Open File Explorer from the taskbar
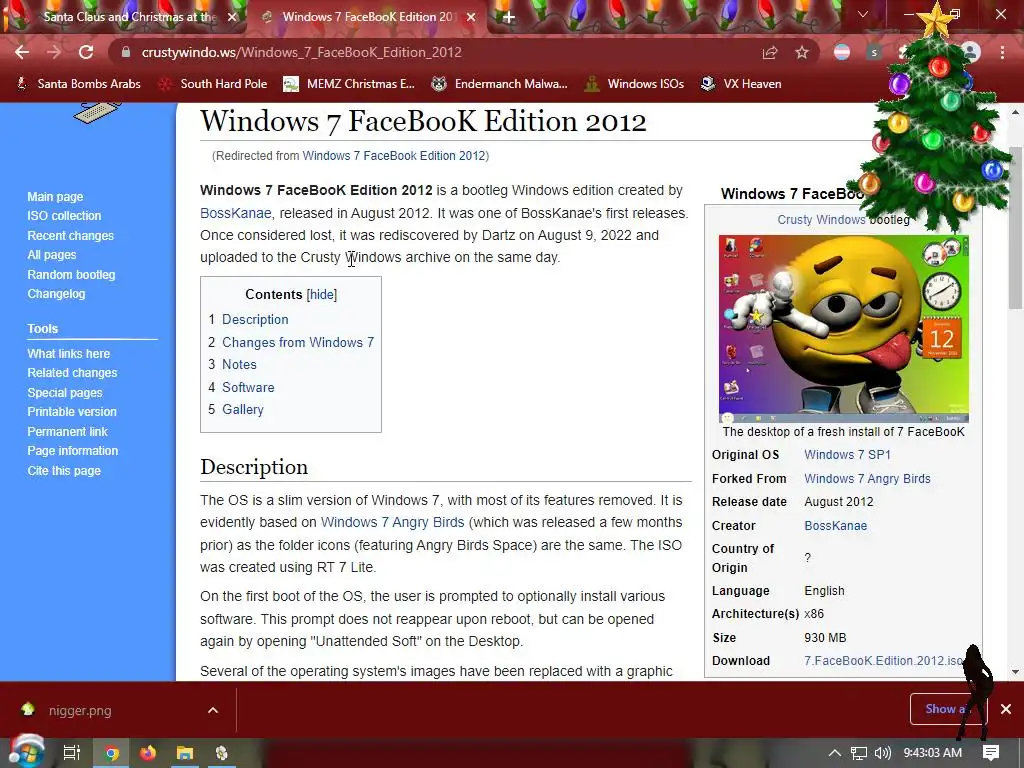Screen dimensions: 1024x768 coord(185,753)
